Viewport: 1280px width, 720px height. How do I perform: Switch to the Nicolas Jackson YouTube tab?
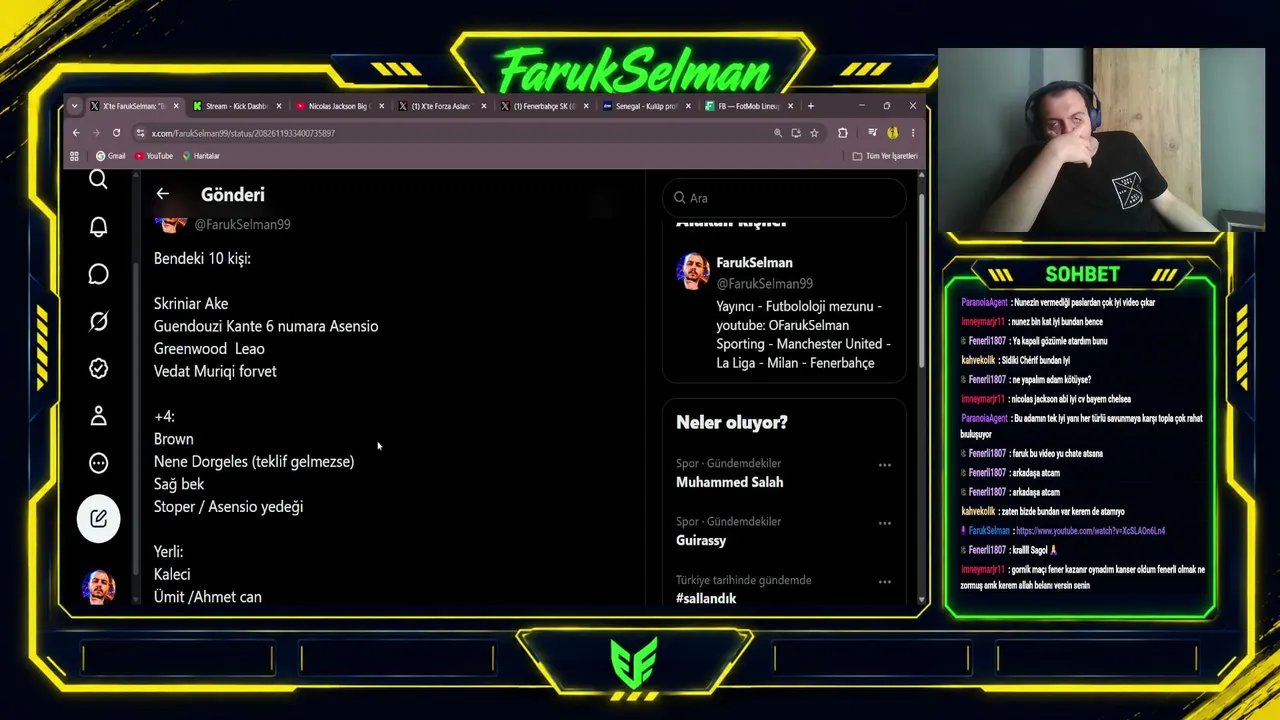(x=339, y=106)
